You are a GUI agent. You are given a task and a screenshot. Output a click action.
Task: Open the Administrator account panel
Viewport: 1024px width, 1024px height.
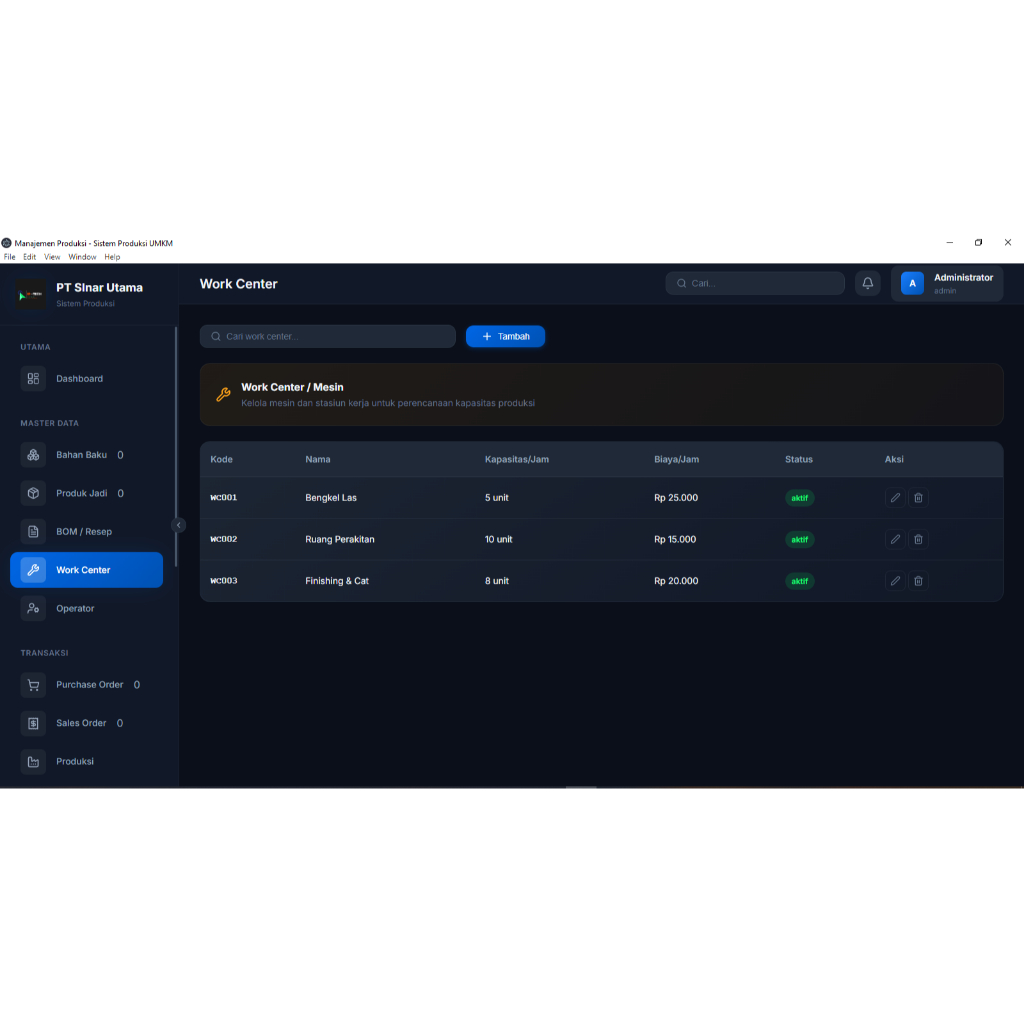[x=947, y=283]
